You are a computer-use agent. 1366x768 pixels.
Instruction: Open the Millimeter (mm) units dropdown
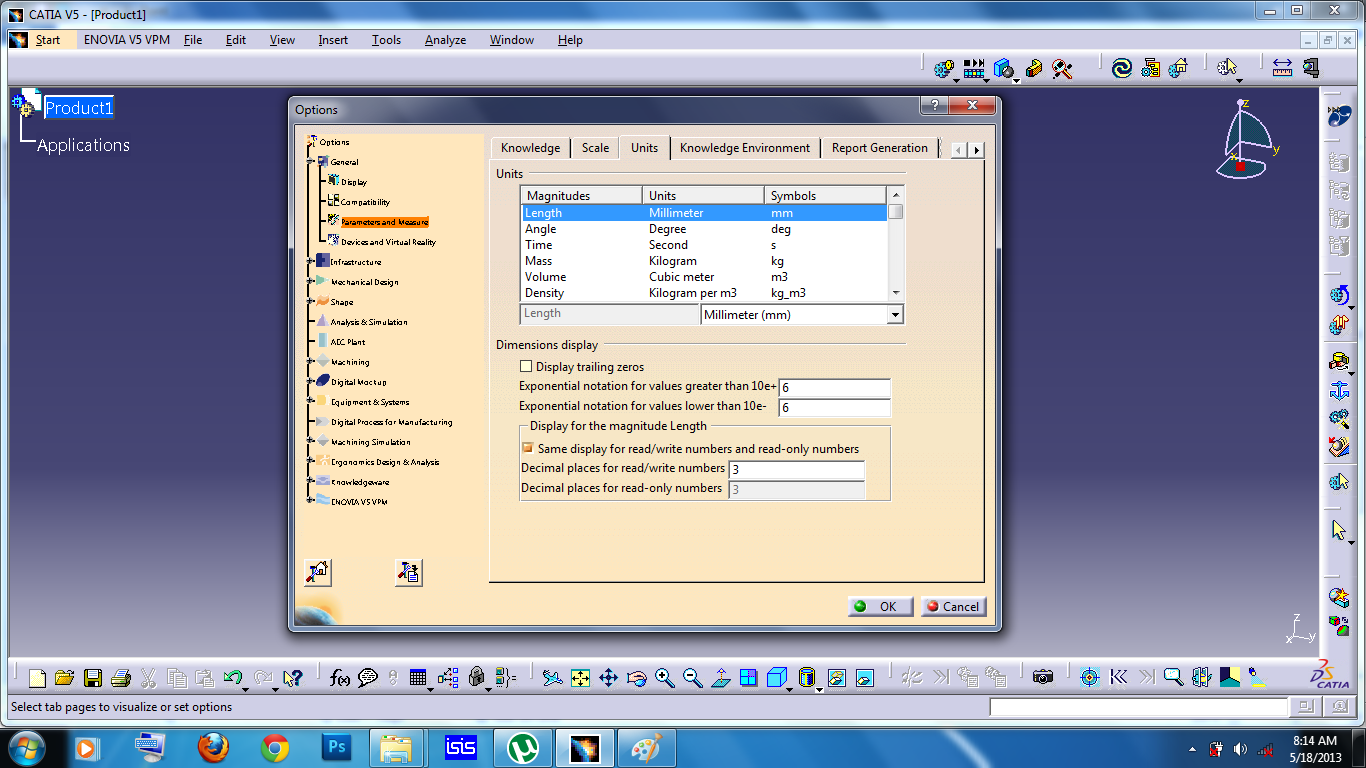(x=894, y=314)
